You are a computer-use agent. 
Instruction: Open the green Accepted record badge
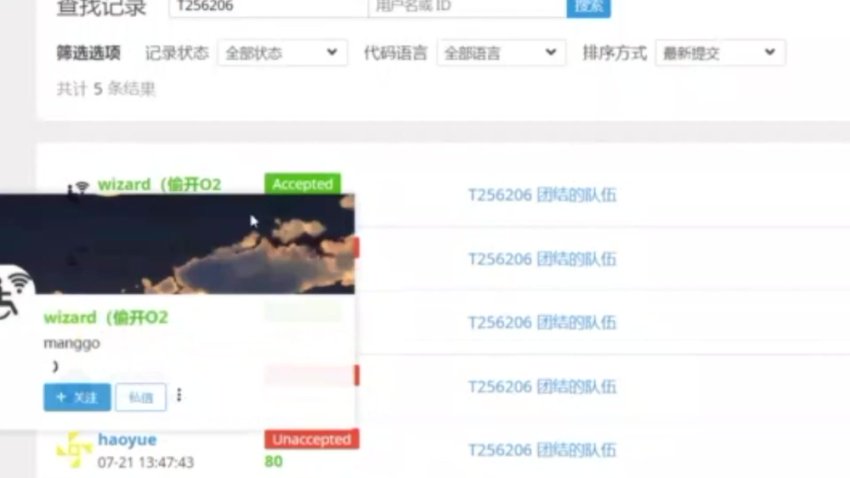[x=302, y=184]
